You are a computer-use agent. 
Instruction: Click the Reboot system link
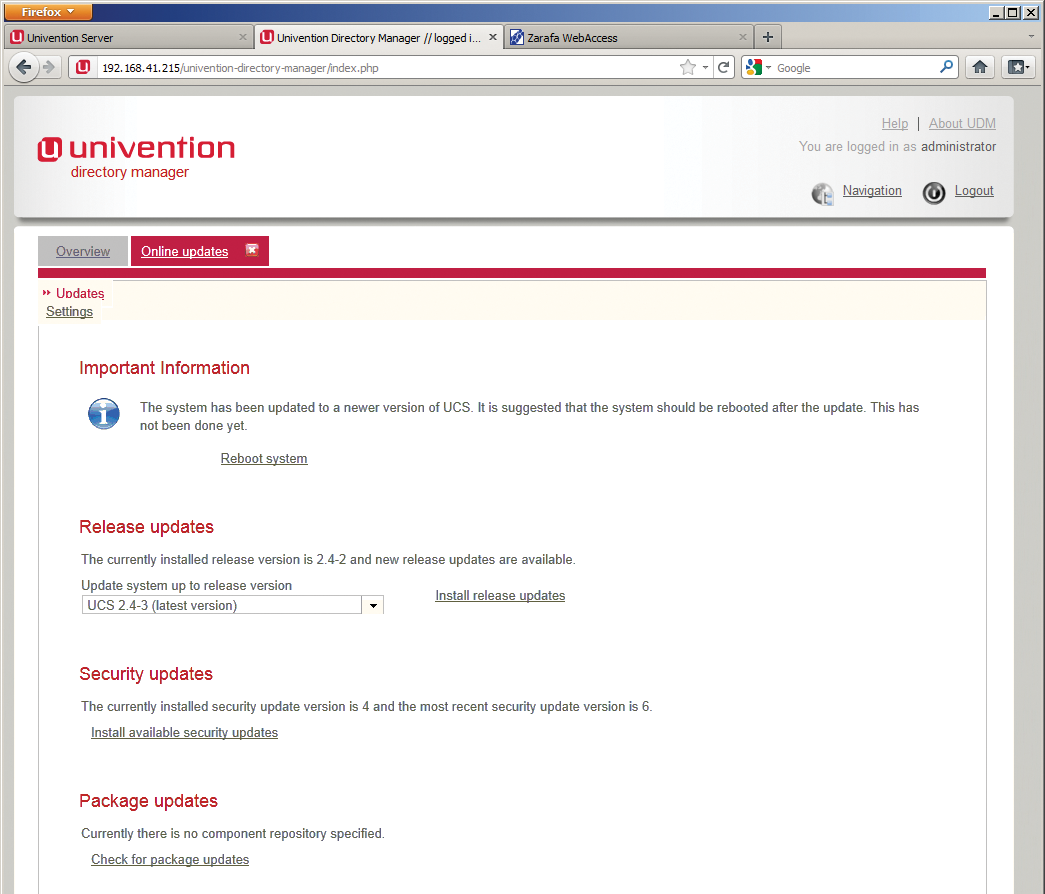[x=264, y=458]
